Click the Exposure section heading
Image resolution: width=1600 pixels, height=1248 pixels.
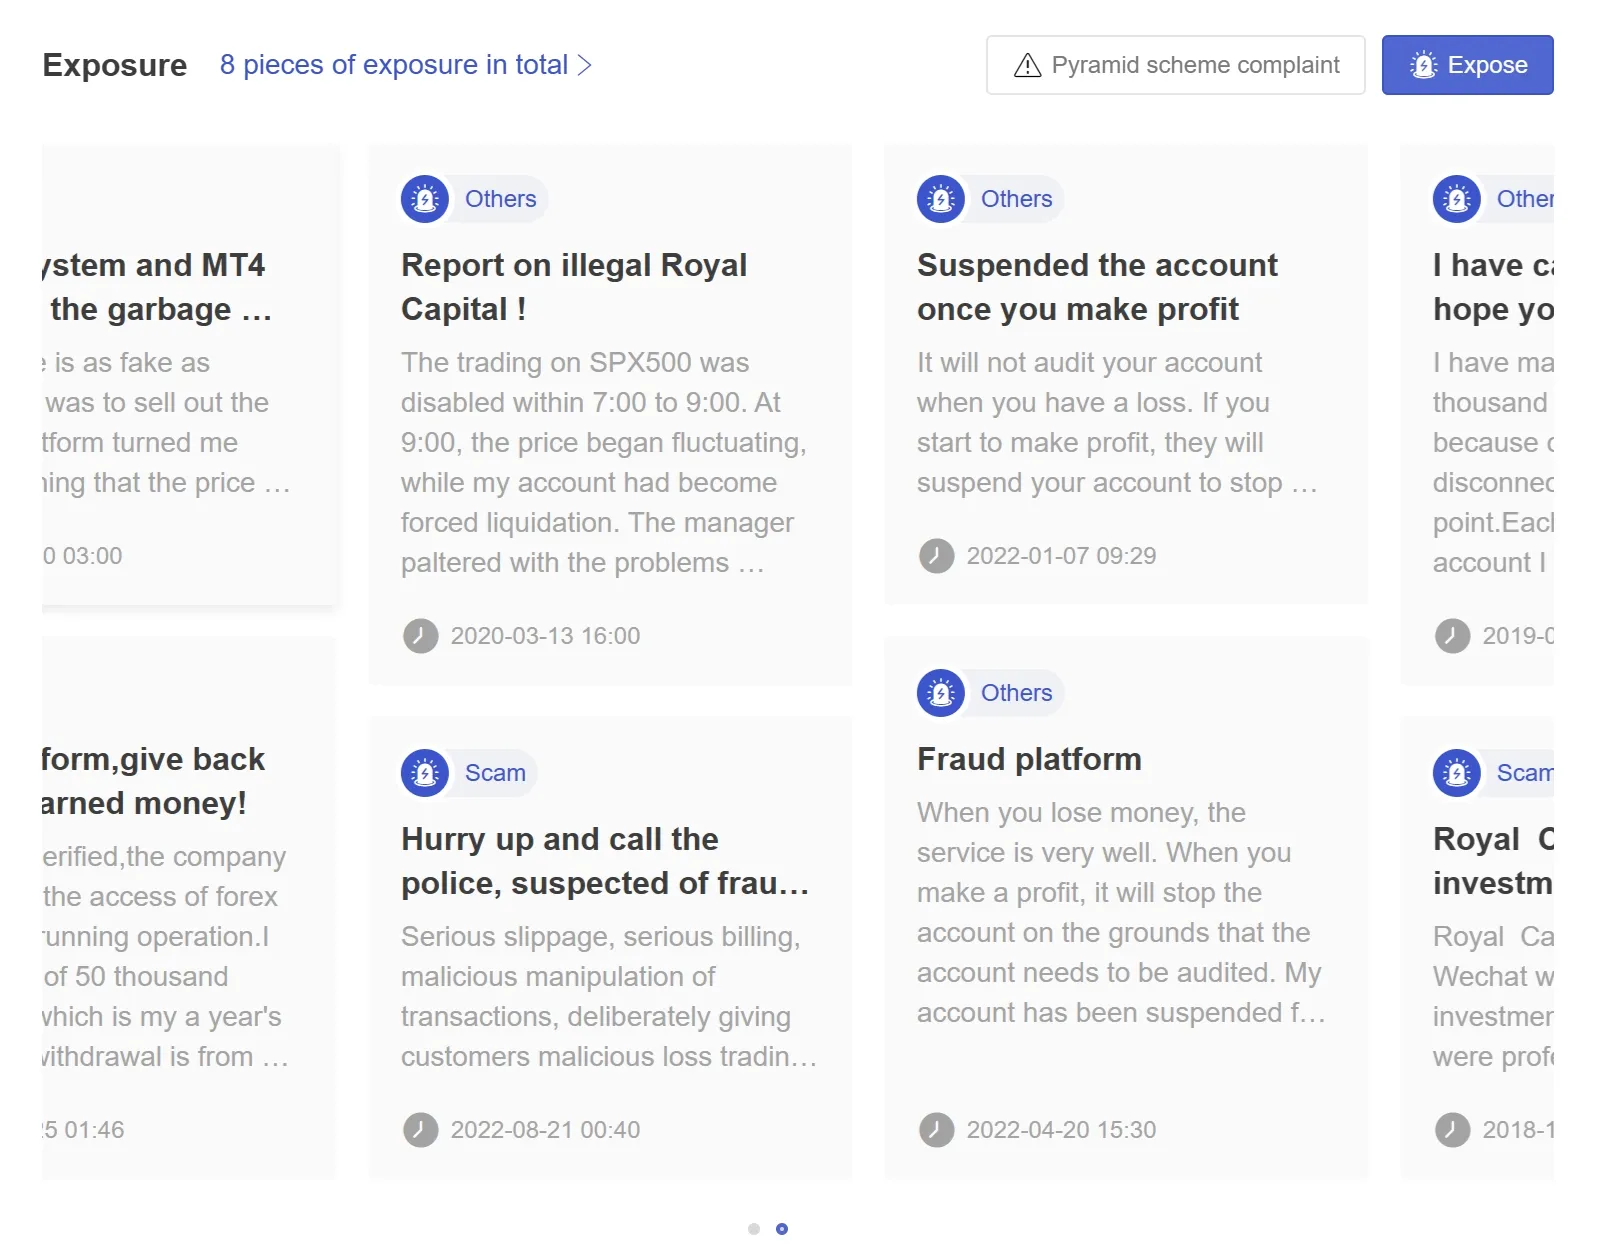point(115,65)
